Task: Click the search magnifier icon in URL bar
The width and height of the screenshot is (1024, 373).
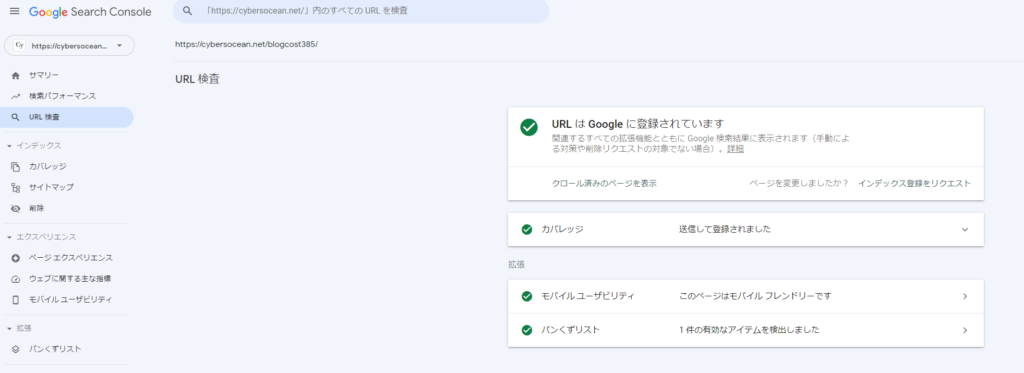Action: tap(188, 11)
